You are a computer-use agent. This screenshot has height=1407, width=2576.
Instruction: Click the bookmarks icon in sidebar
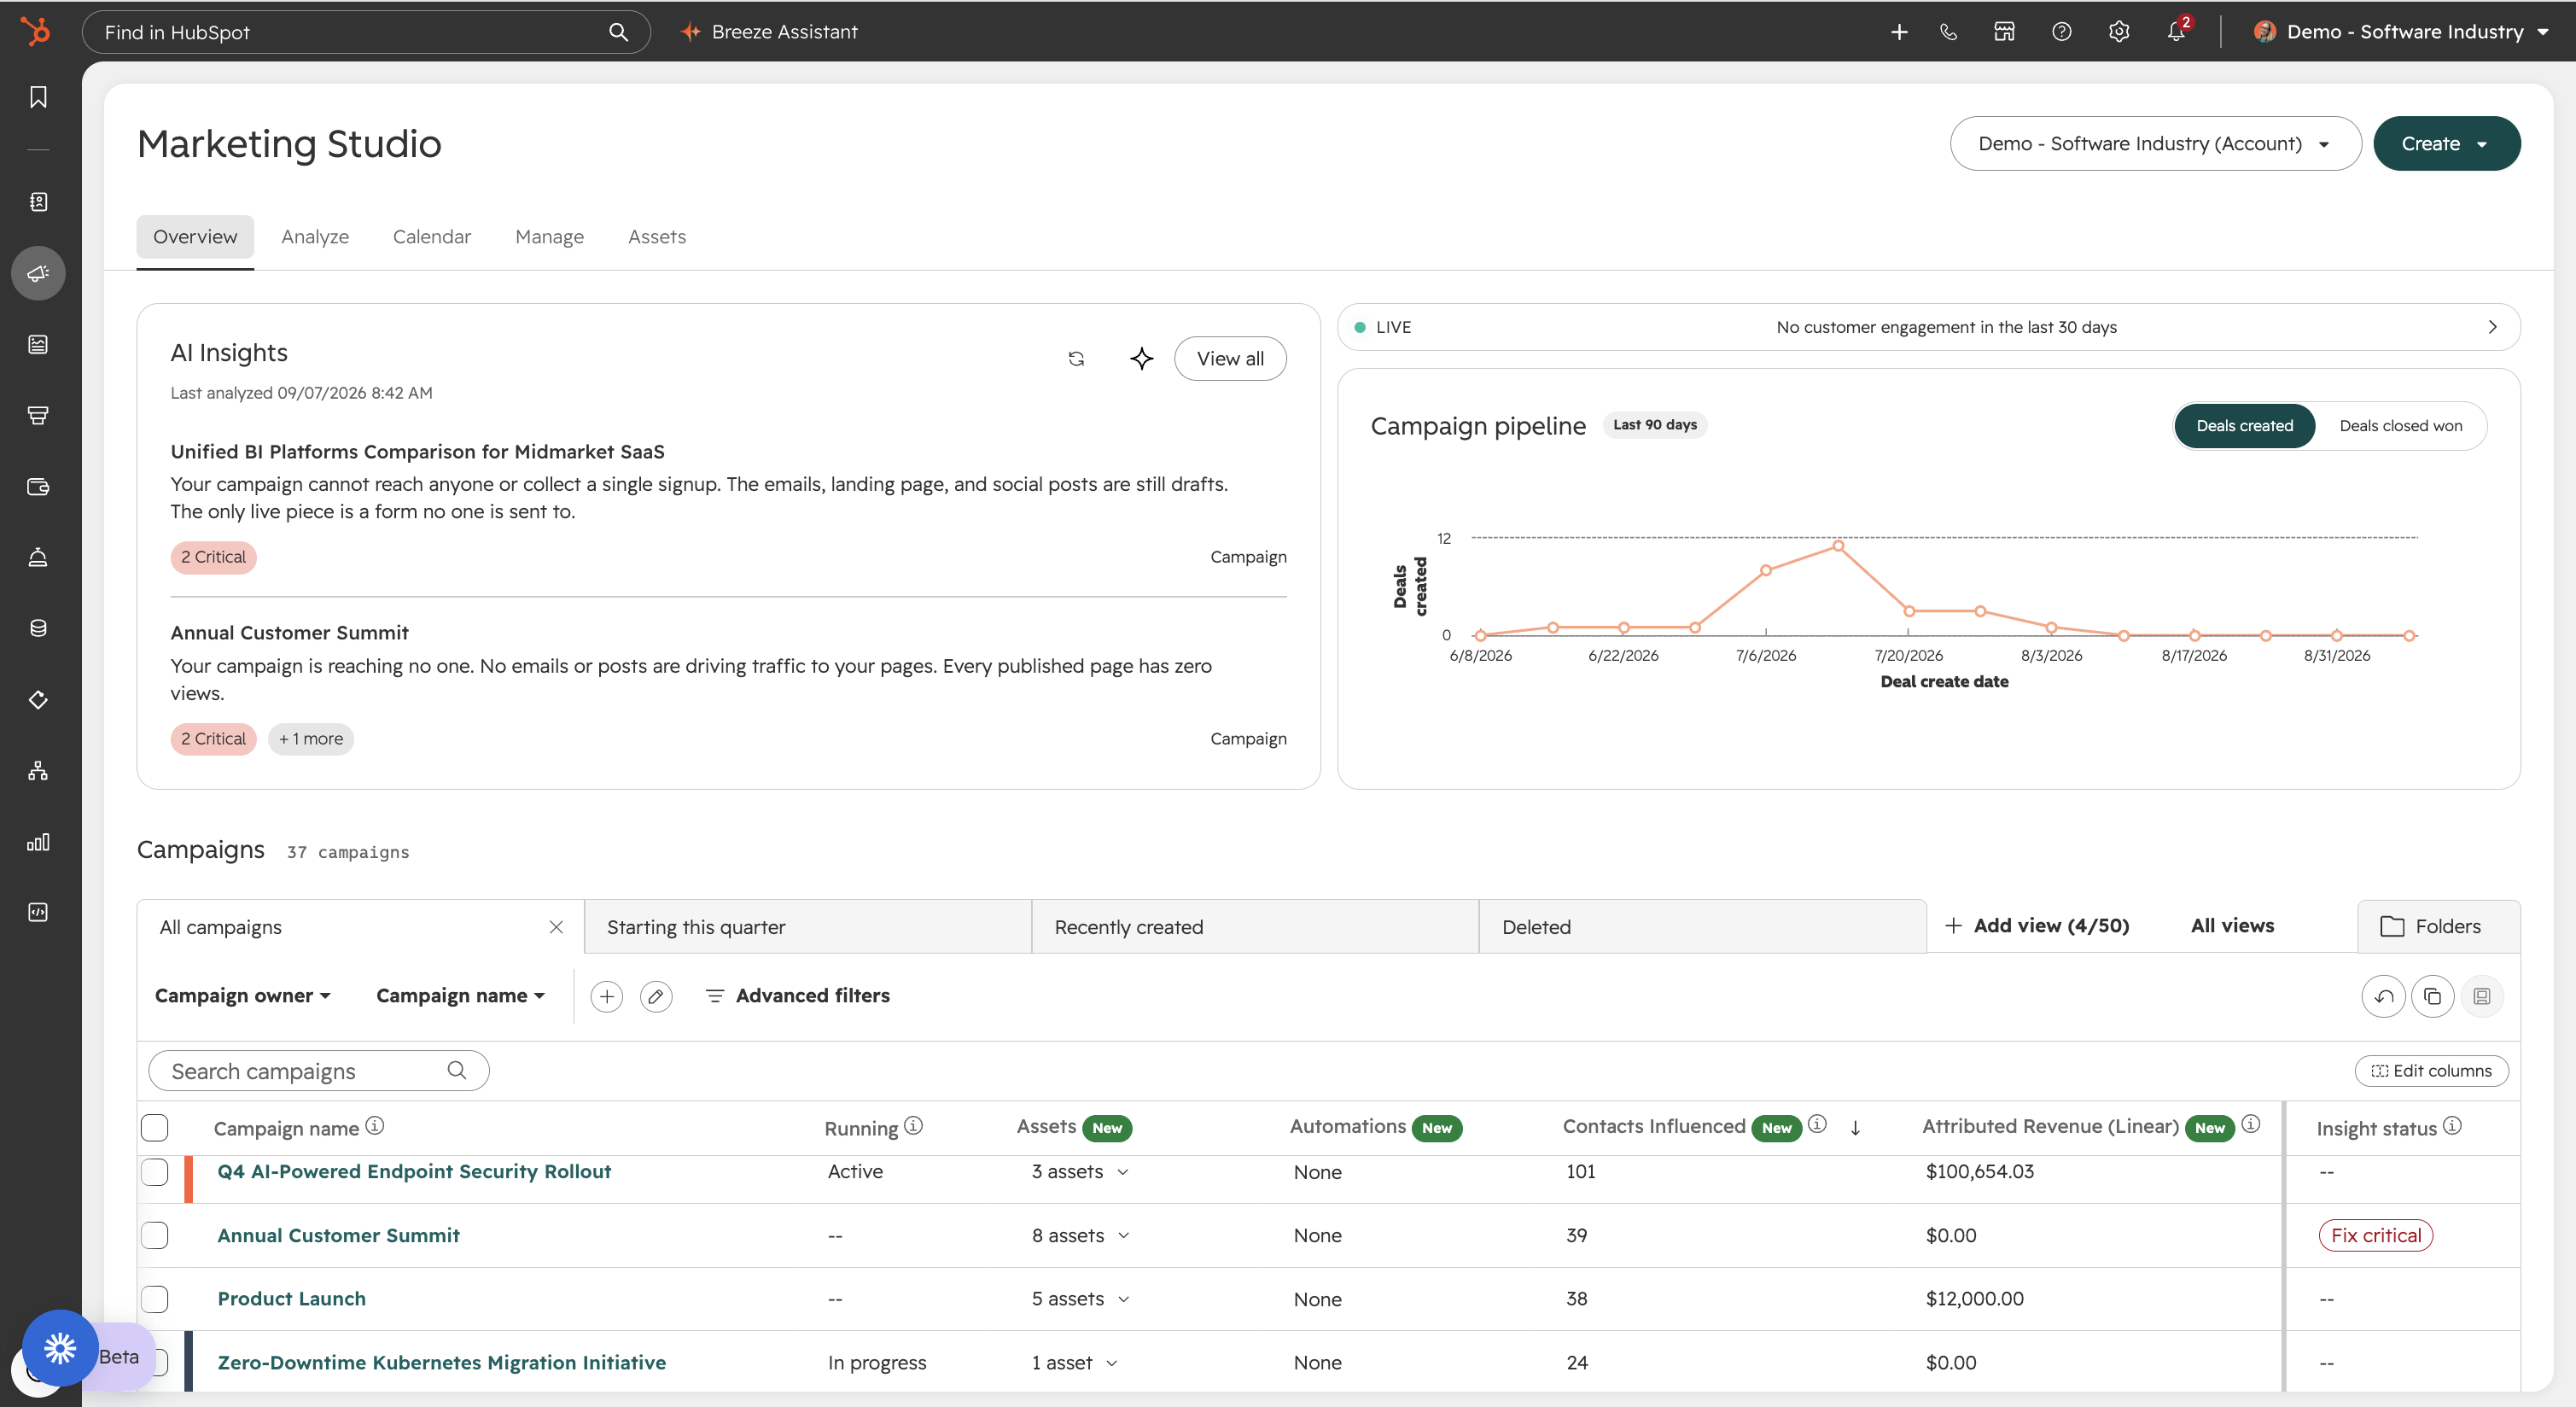(38, 97)
